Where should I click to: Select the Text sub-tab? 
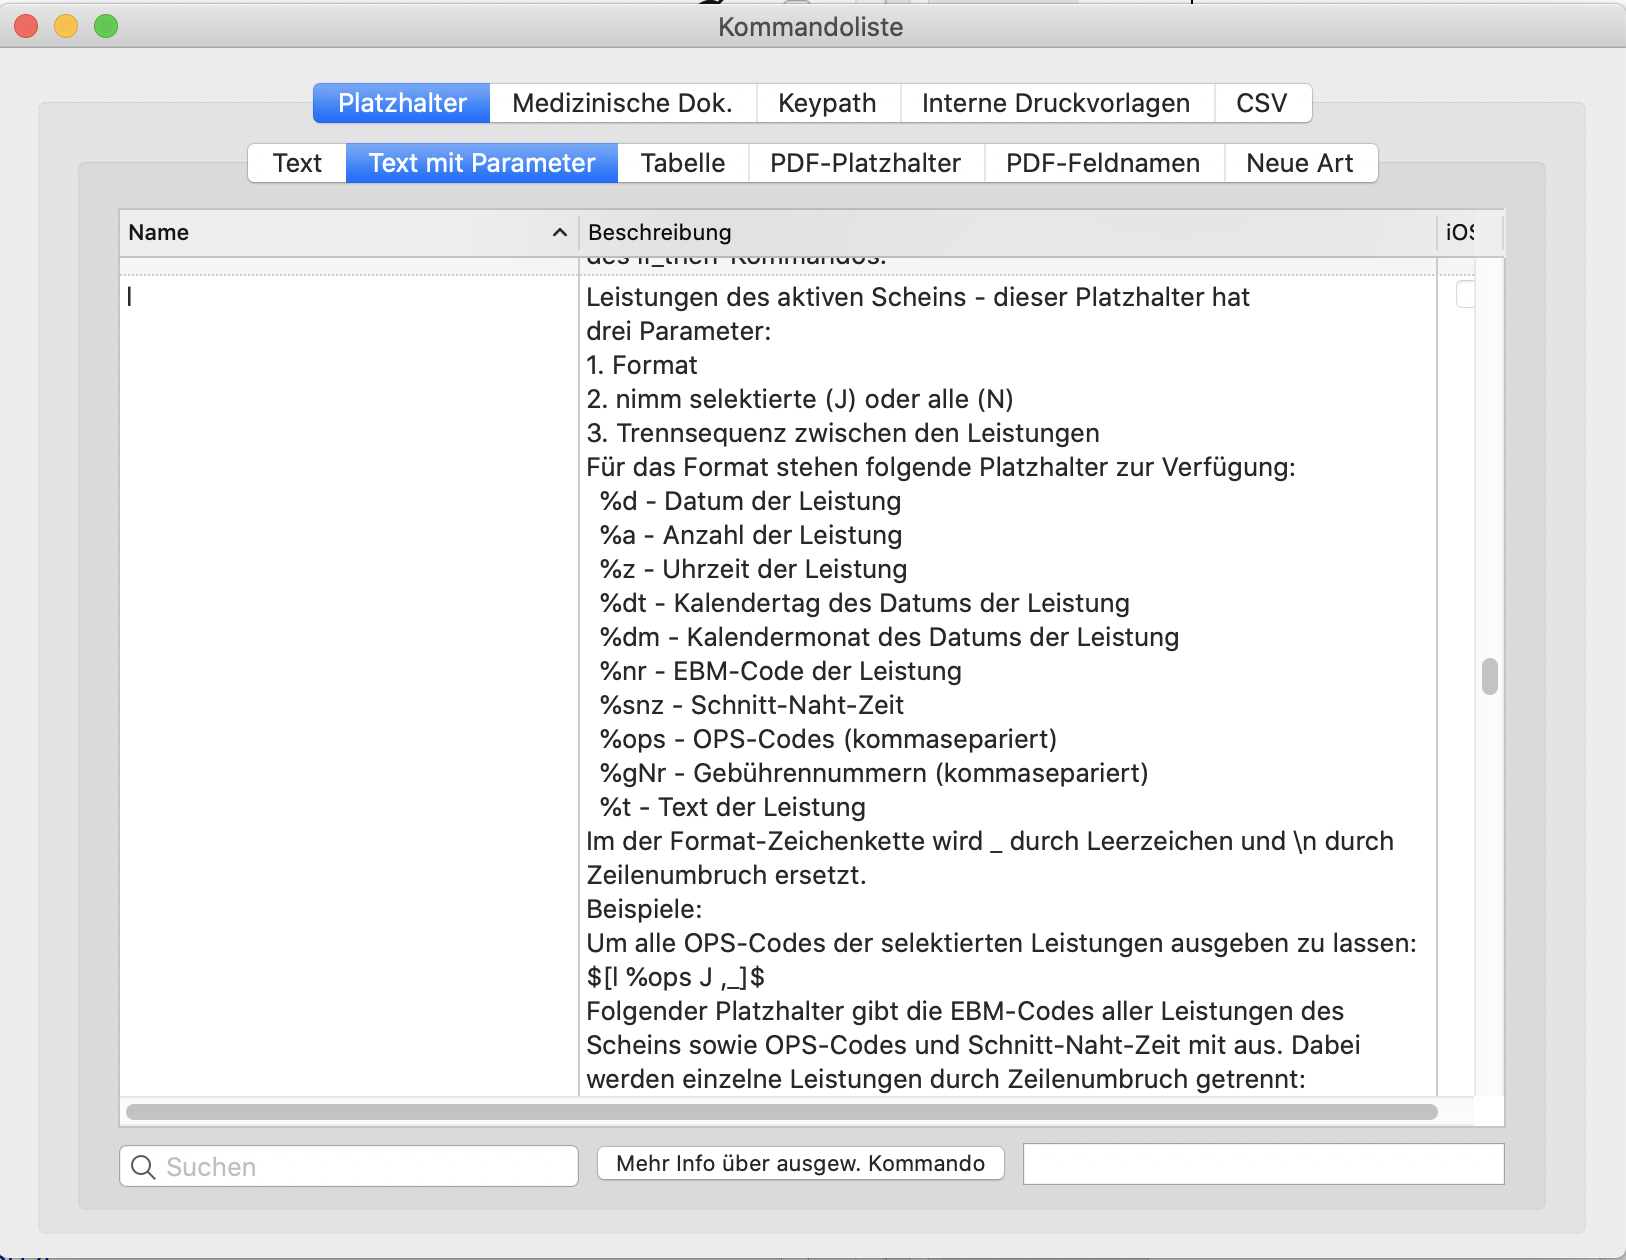click(x=297, y=163)
